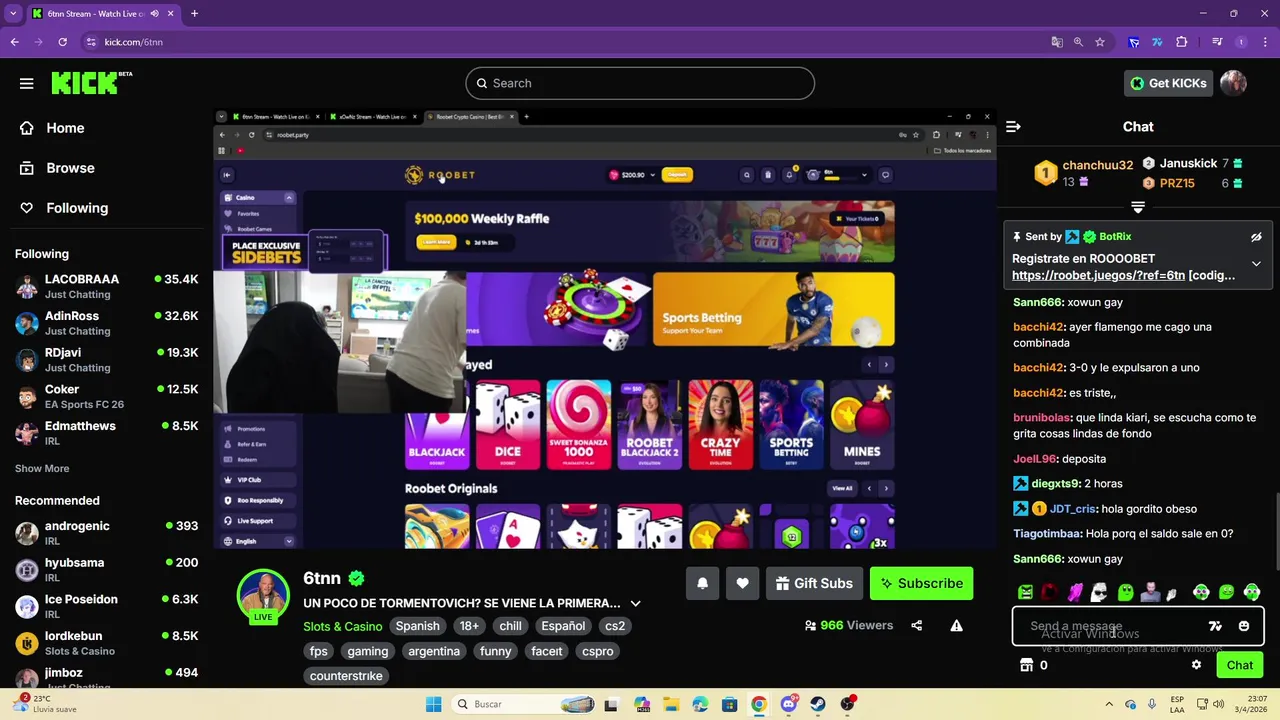Click 6tnn's LIVE avatar
Screen dimensions: 1280x720
(263, 596)
